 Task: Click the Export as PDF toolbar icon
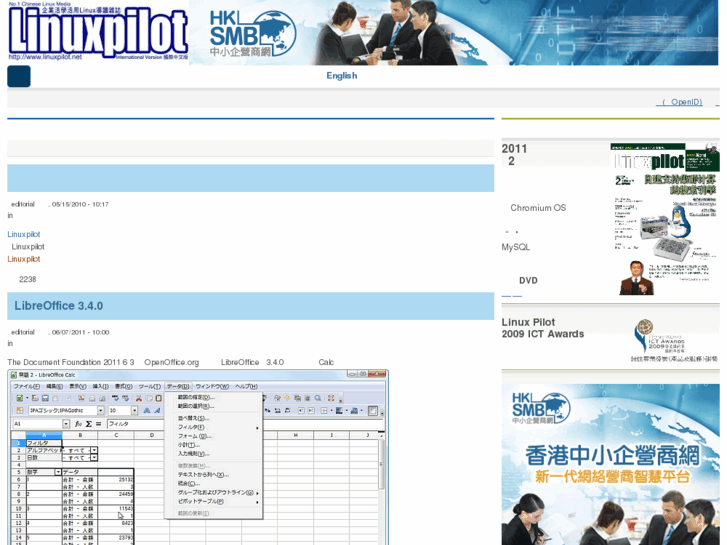[x=81, y=398]
